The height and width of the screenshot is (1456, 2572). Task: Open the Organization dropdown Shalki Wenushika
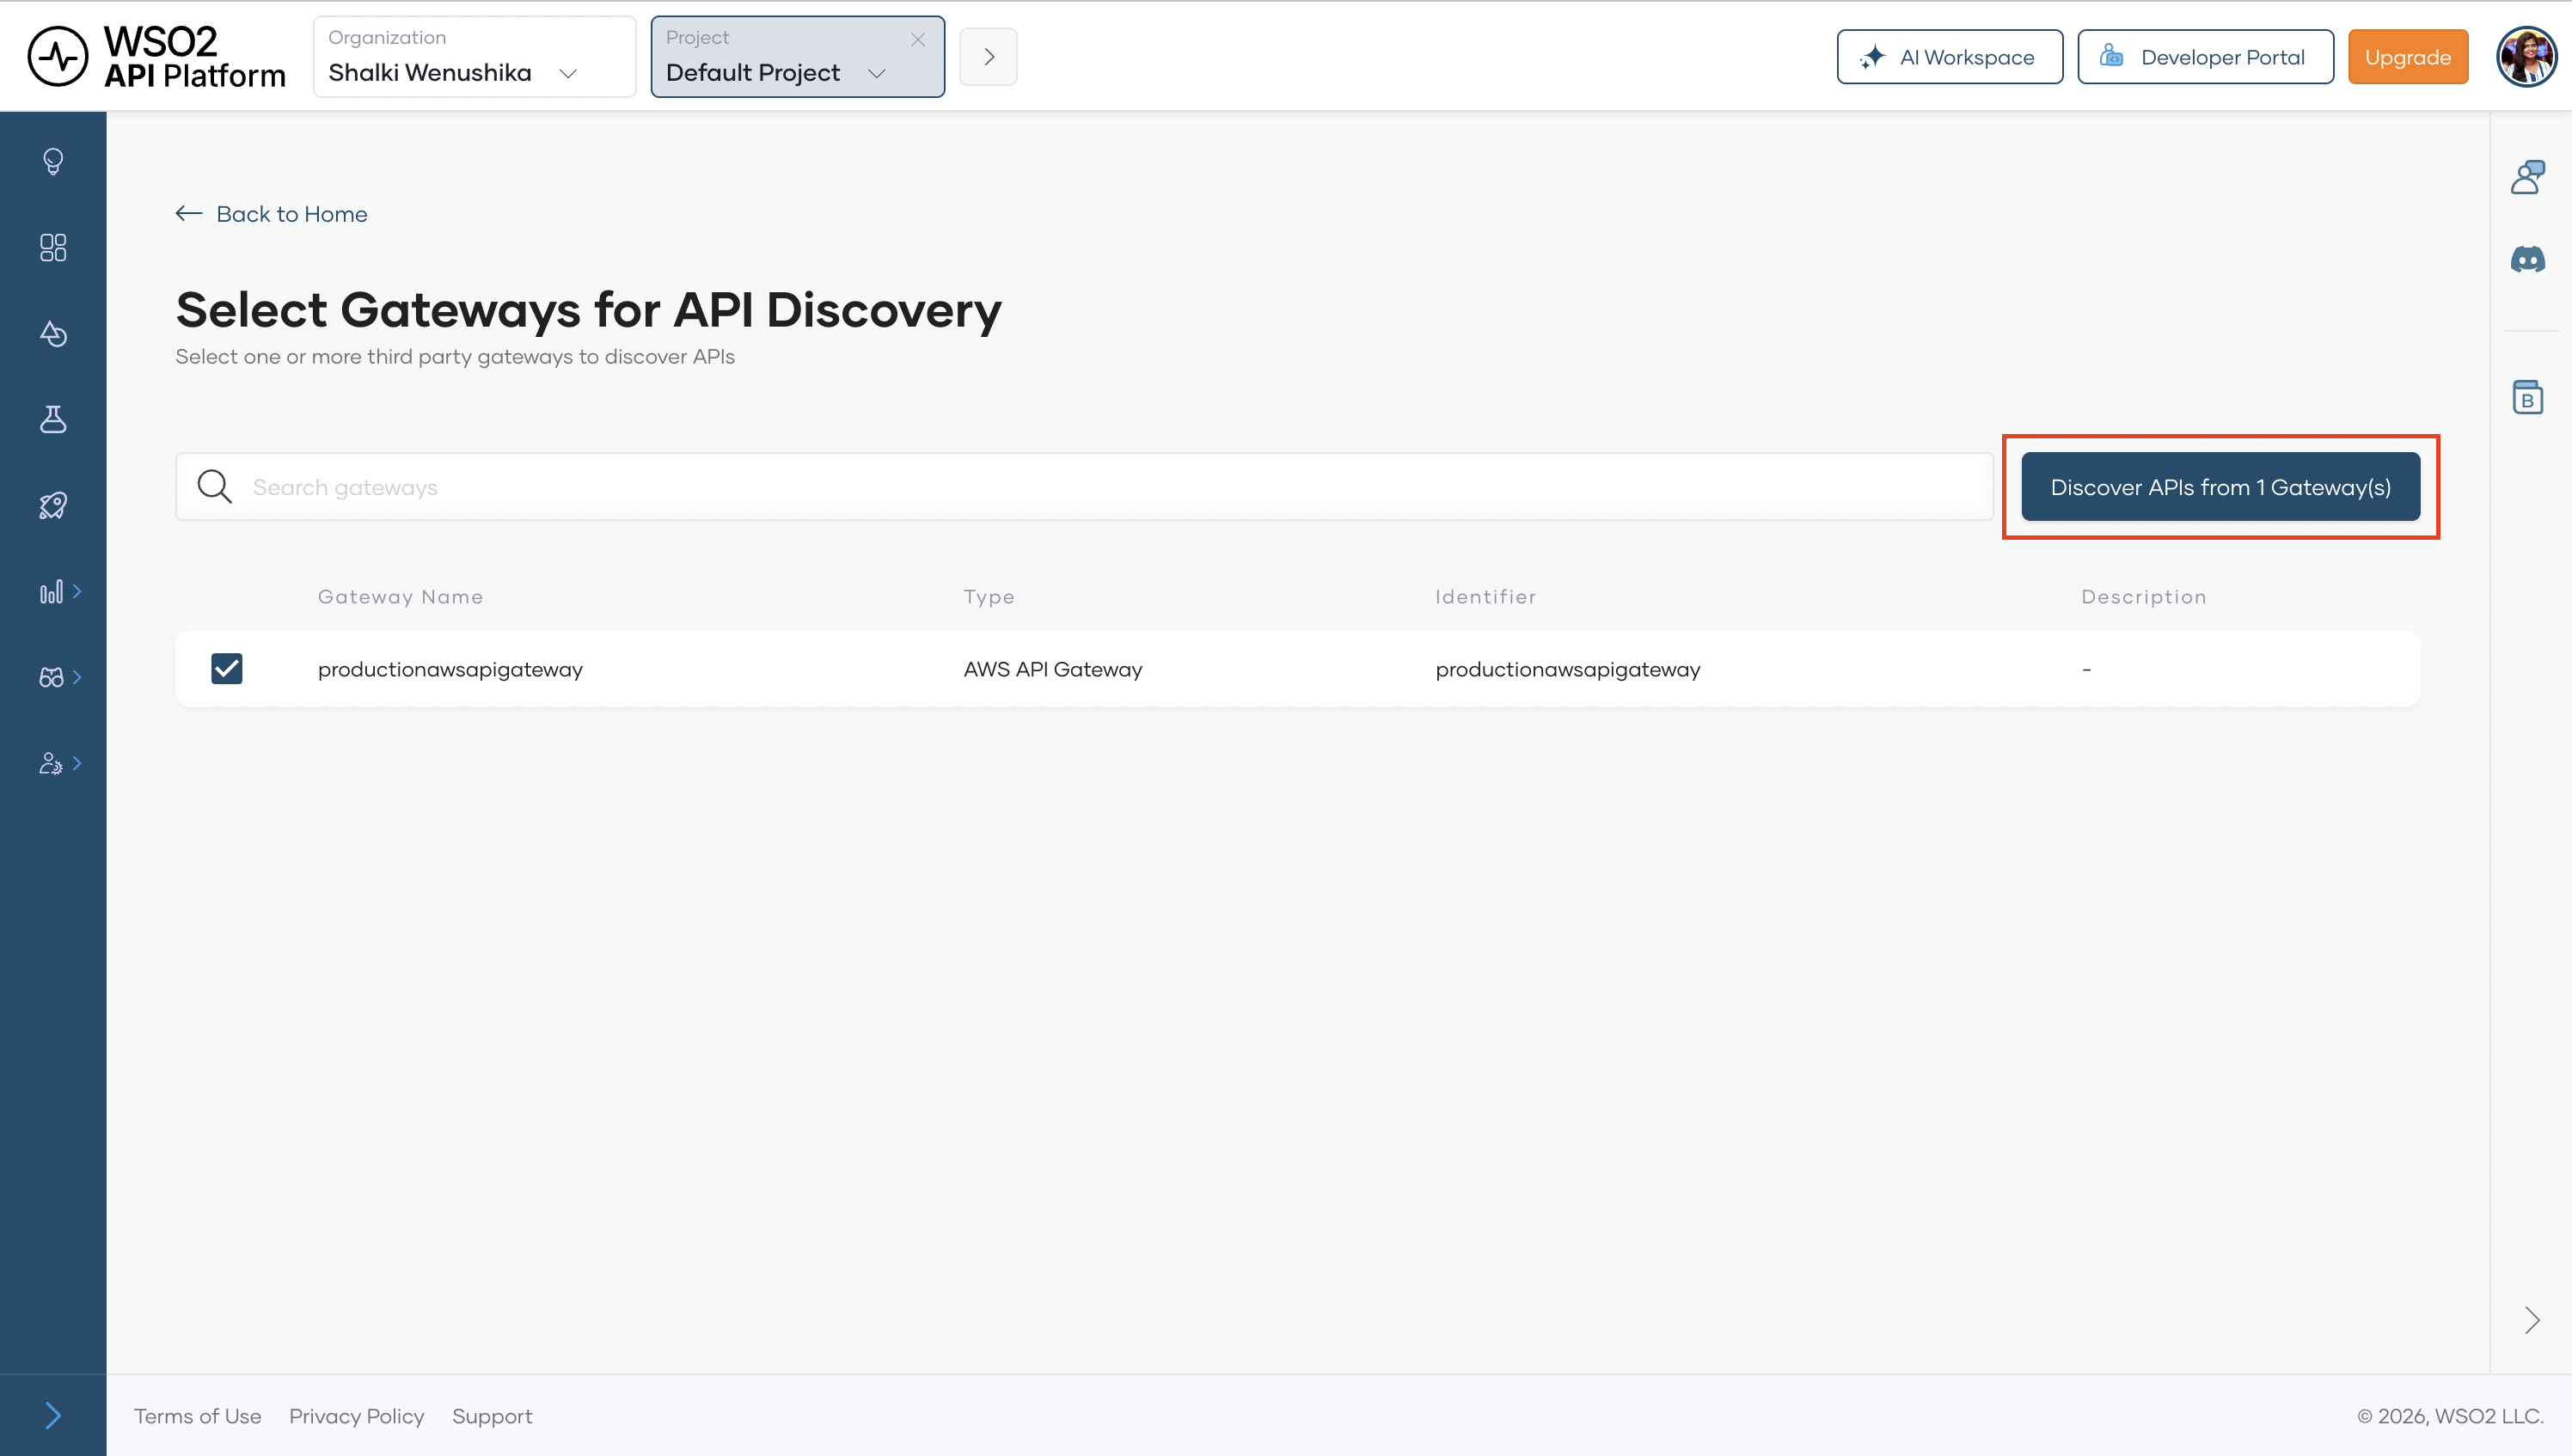pyautogui.click(x=474, y=57)
